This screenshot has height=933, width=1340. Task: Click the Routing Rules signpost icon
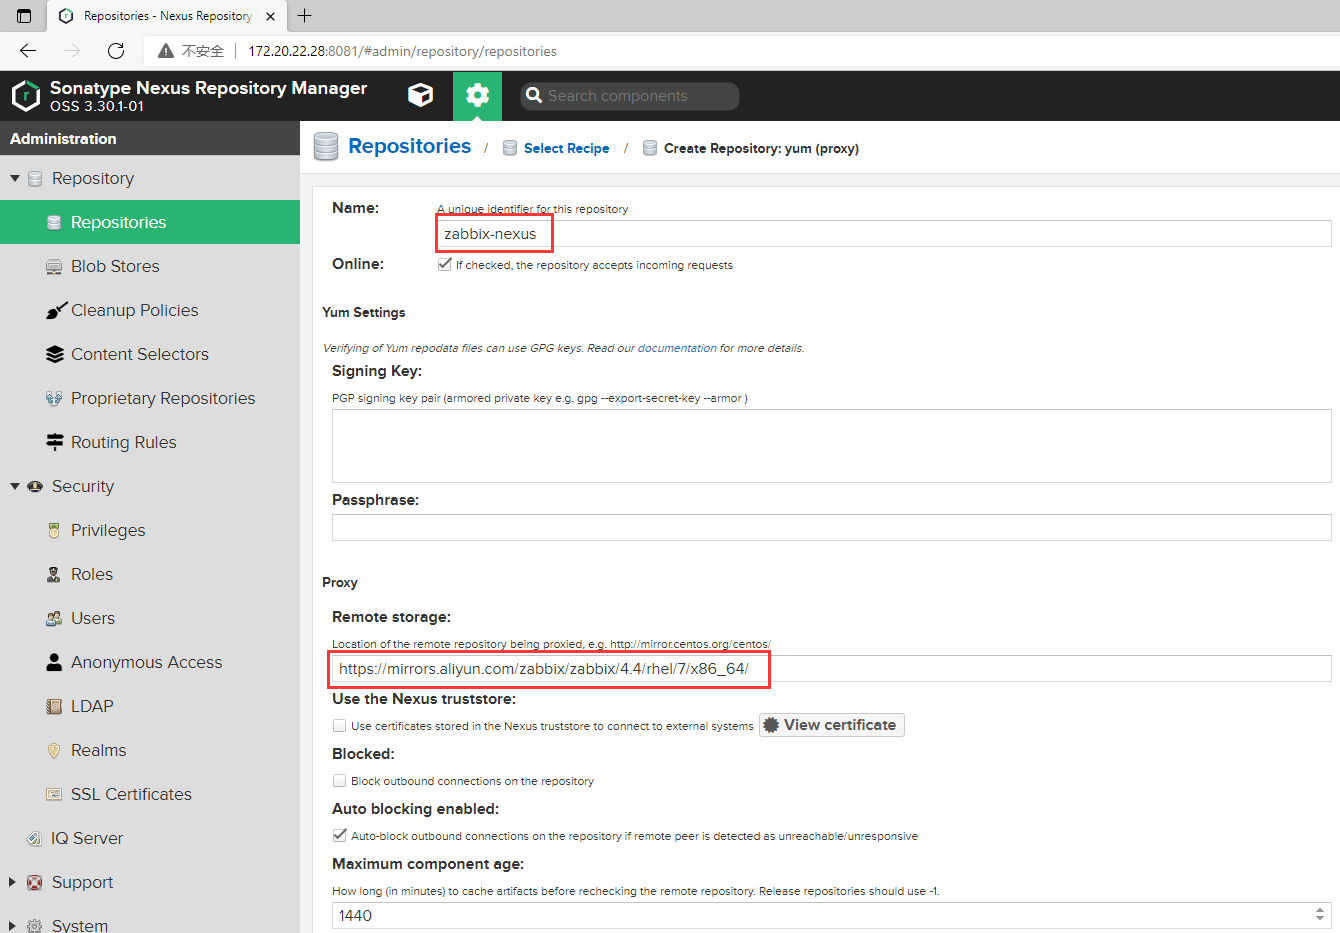tap(55, 442)
